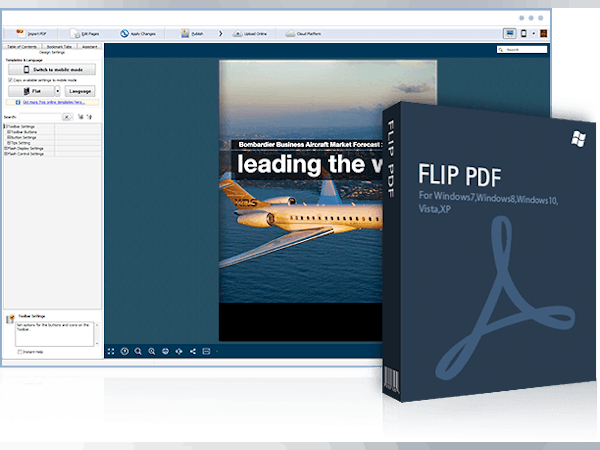
Task: Click the thumbnails icon in the viewer bar
Action: pyautogui.click(x=206, y=351)
